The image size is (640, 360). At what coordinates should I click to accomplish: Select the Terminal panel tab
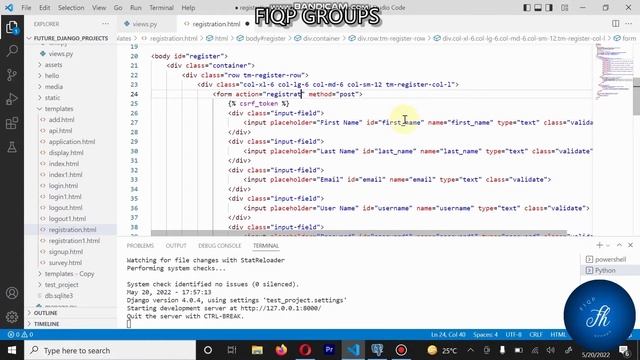(266, 245)
